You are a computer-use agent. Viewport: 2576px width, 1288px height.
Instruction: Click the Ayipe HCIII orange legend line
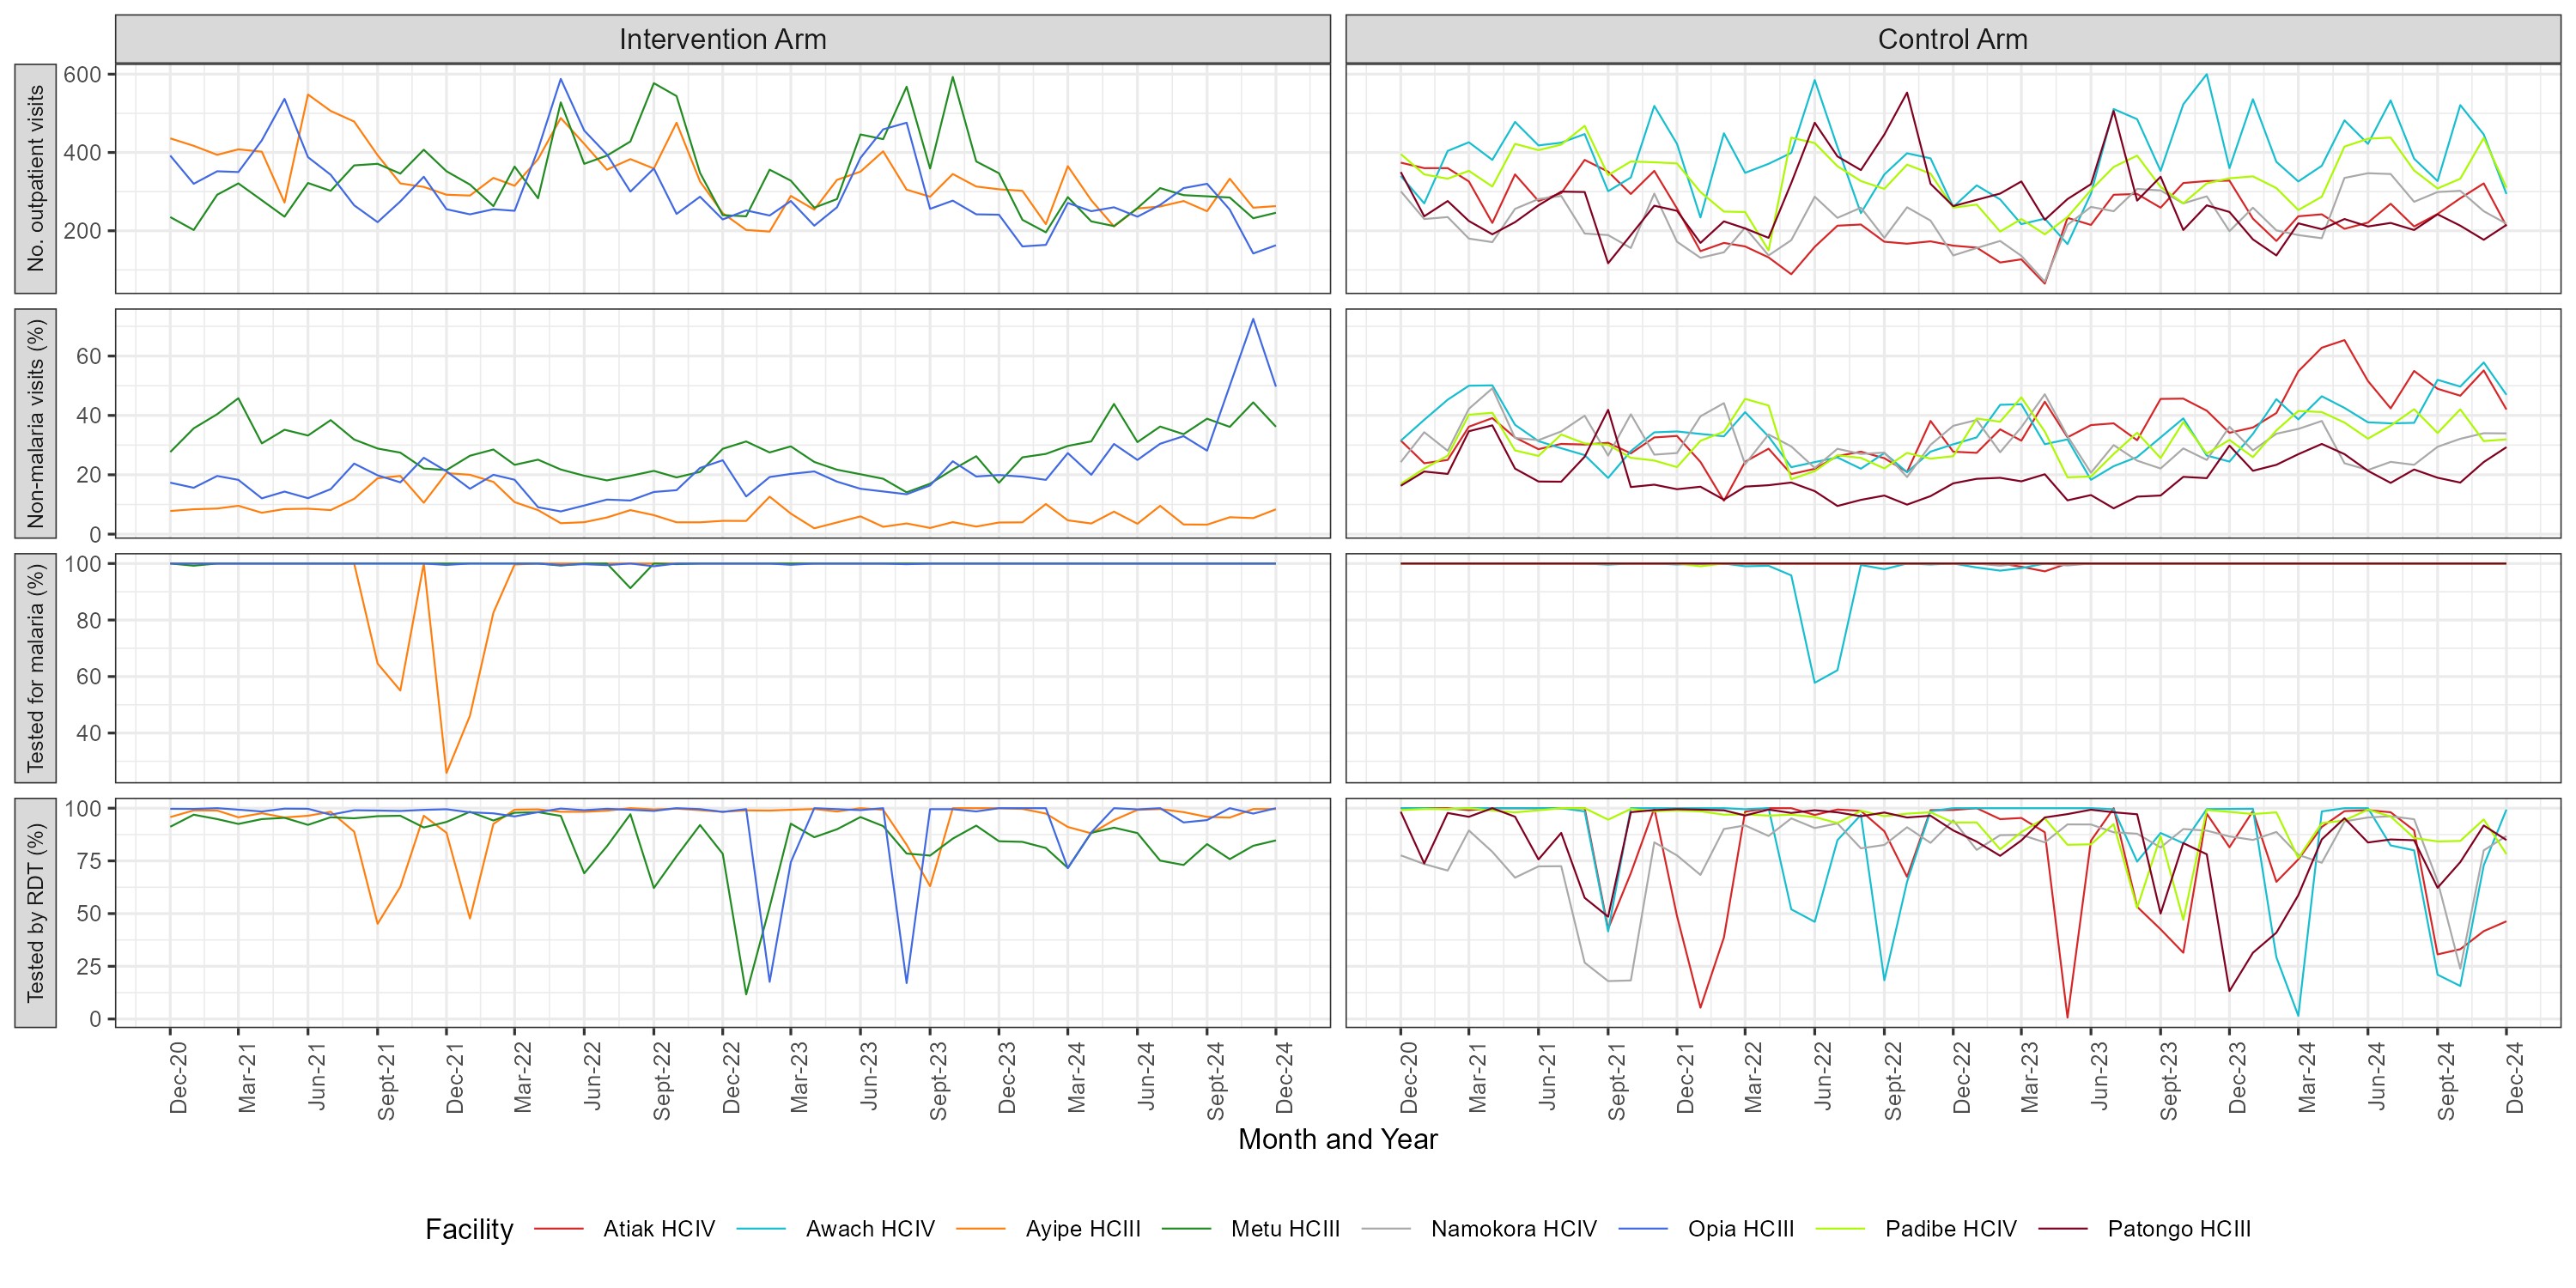(x=981, y=1229)
